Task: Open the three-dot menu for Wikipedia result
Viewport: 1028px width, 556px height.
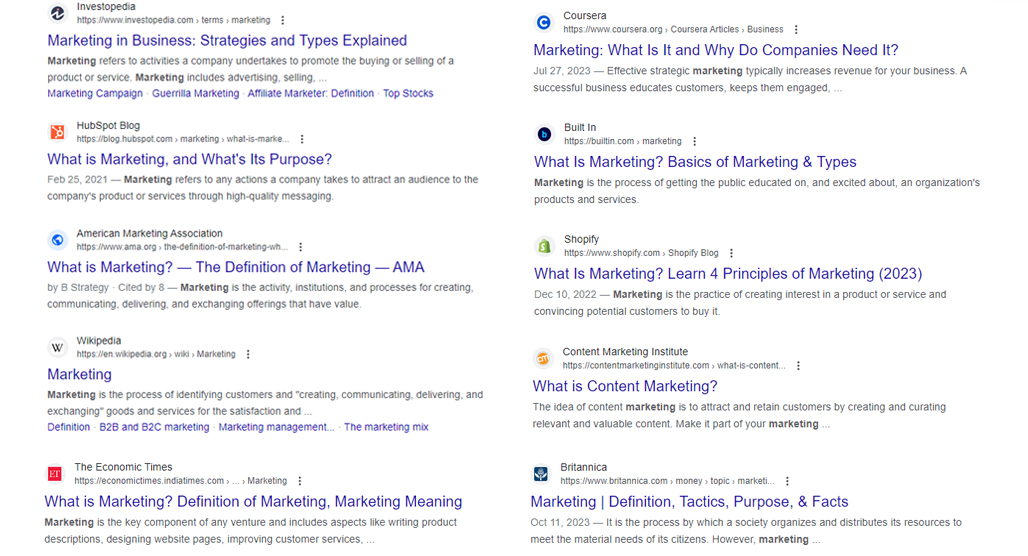Action: (248, 354)
